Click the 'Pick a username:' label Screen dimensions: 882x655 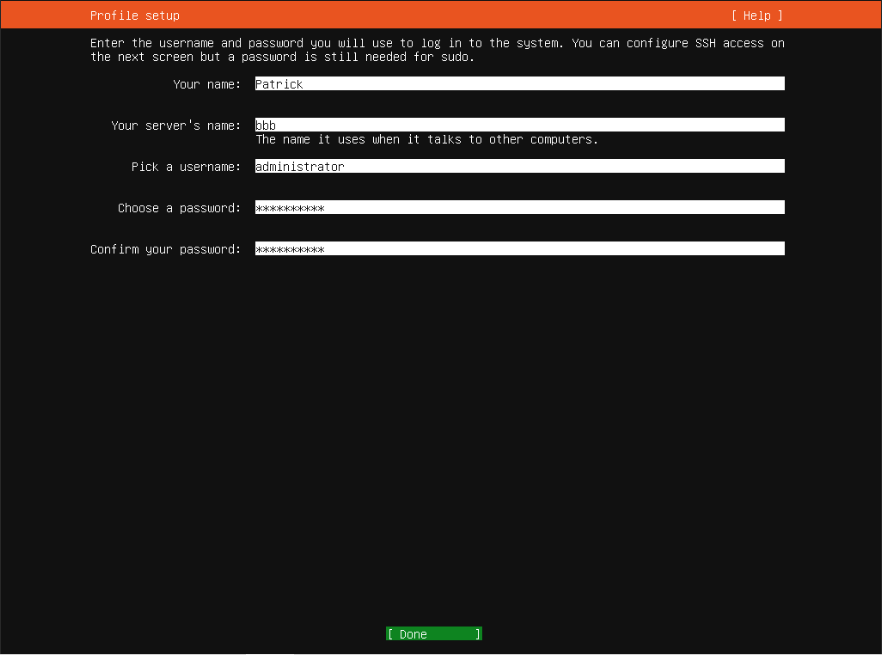tap(186, 167)
